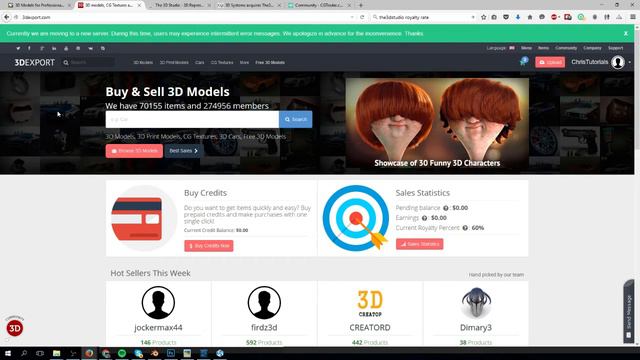Click the hero search input field
Viewport: 640px width, 360px height.
coord(192,119)
